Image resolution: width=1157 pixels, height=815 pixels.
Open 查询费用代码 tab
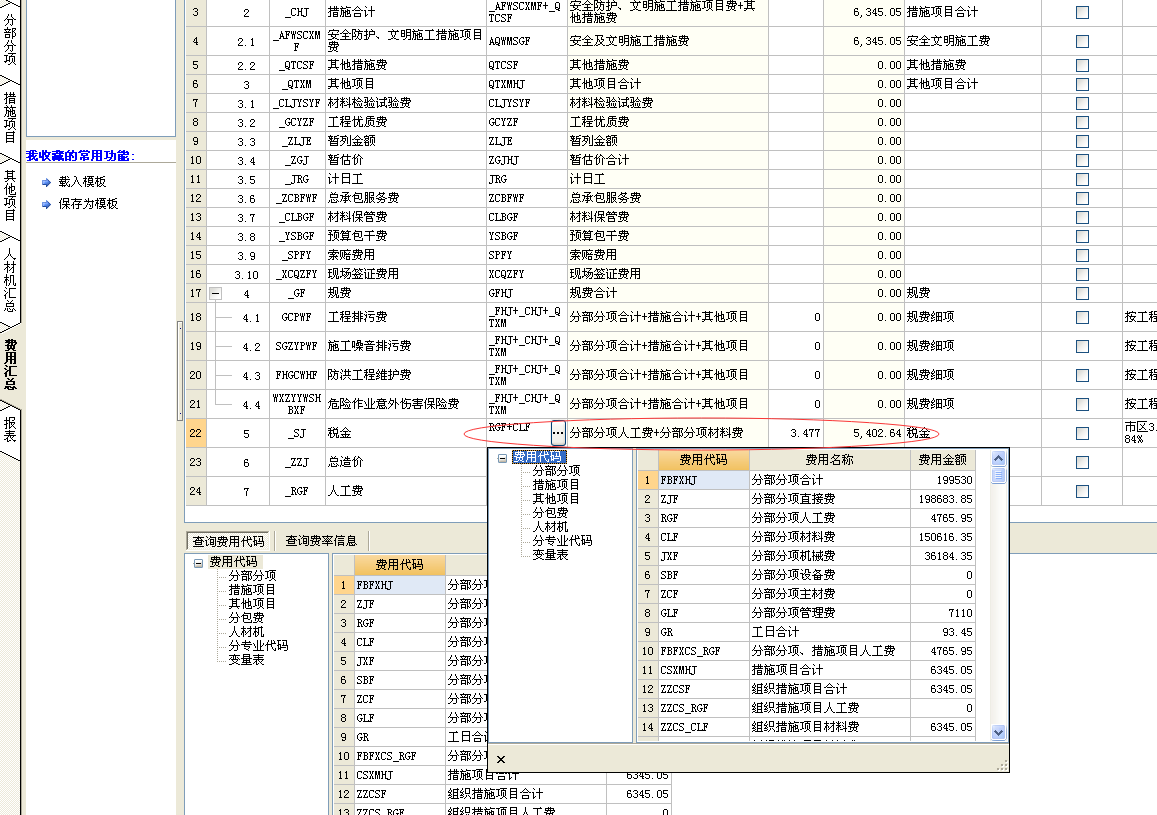[228, 541]
